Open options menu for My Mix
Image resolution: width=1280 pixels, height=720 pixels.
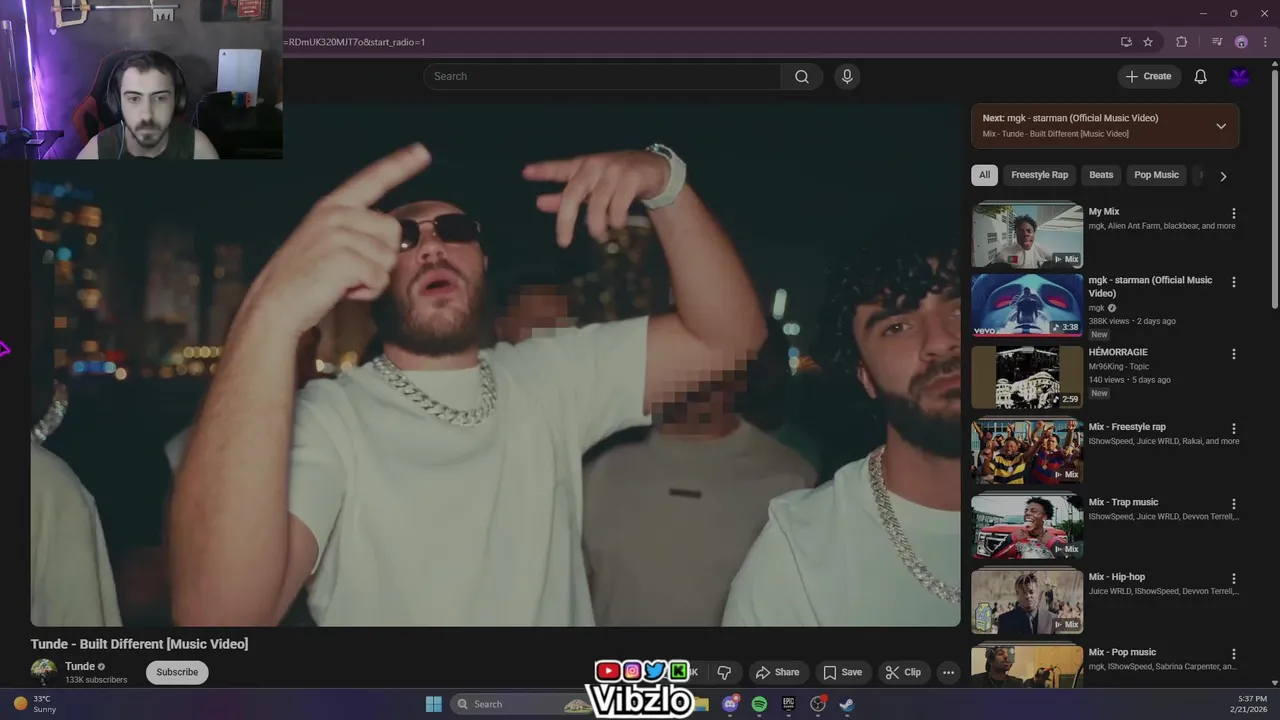[1233, 213]
